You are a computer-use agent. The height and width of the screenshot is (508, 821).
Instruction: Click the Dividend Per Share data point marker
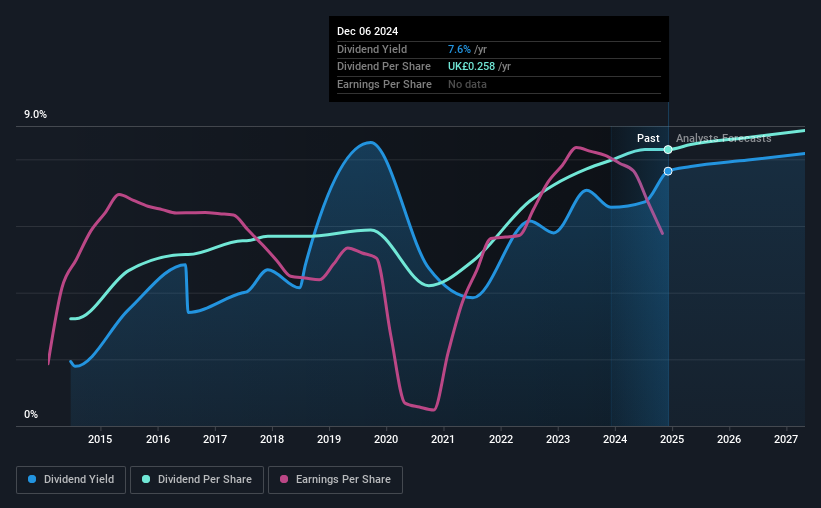pos(668,150)
